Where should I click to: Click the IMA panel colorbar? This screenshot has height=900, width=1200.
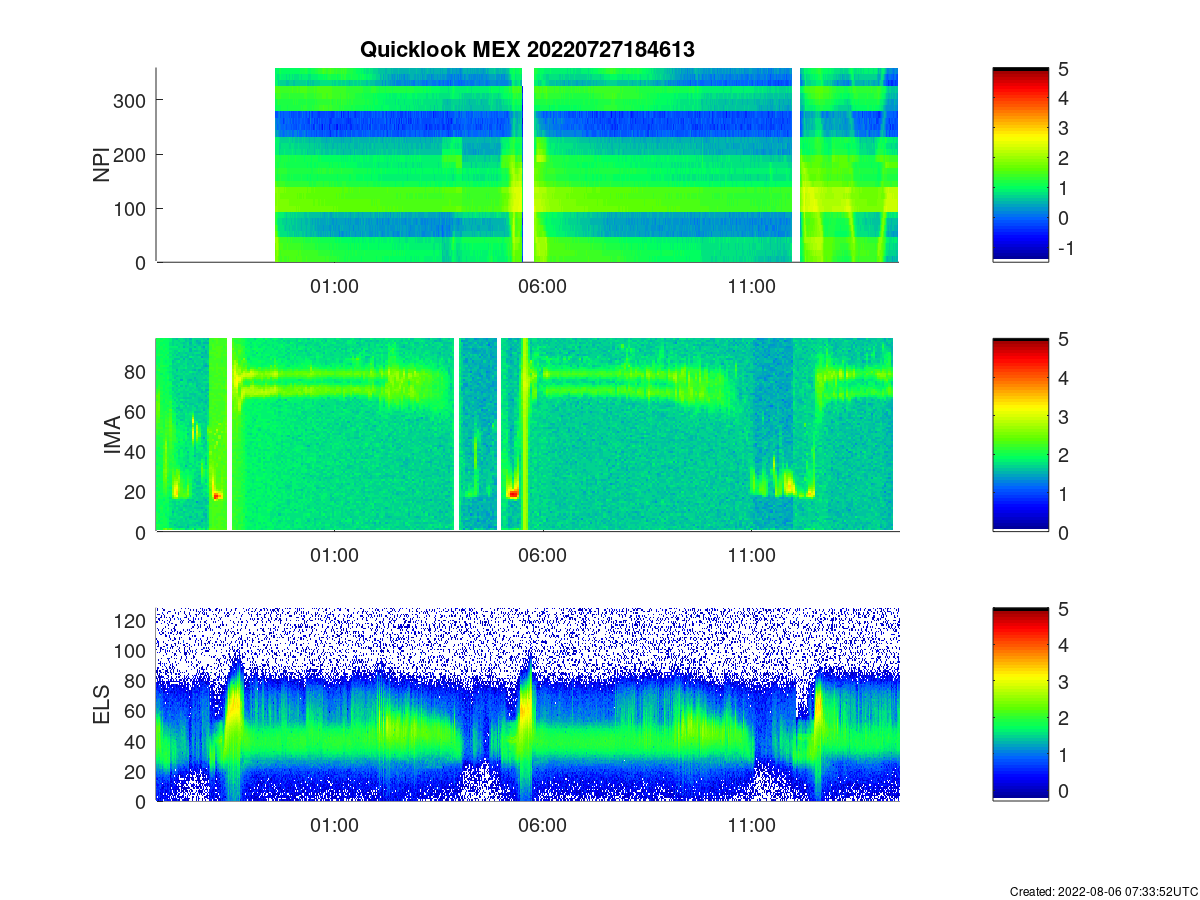(1020, 435)
